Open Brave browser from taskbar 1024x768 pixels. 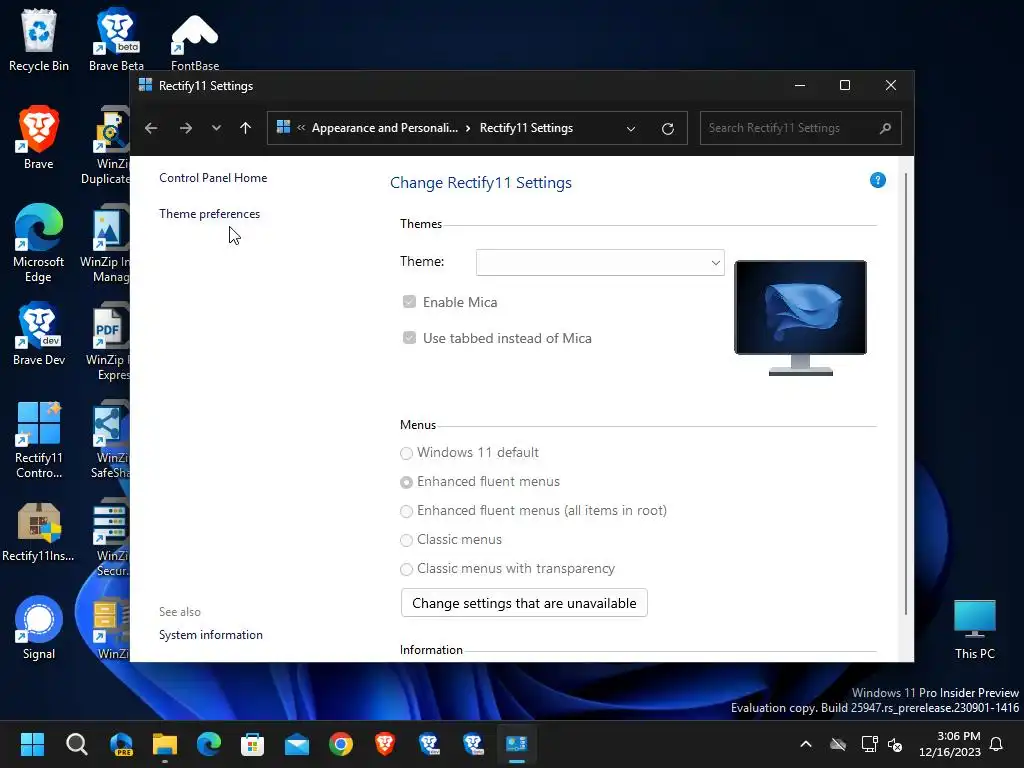coord(385,744)
